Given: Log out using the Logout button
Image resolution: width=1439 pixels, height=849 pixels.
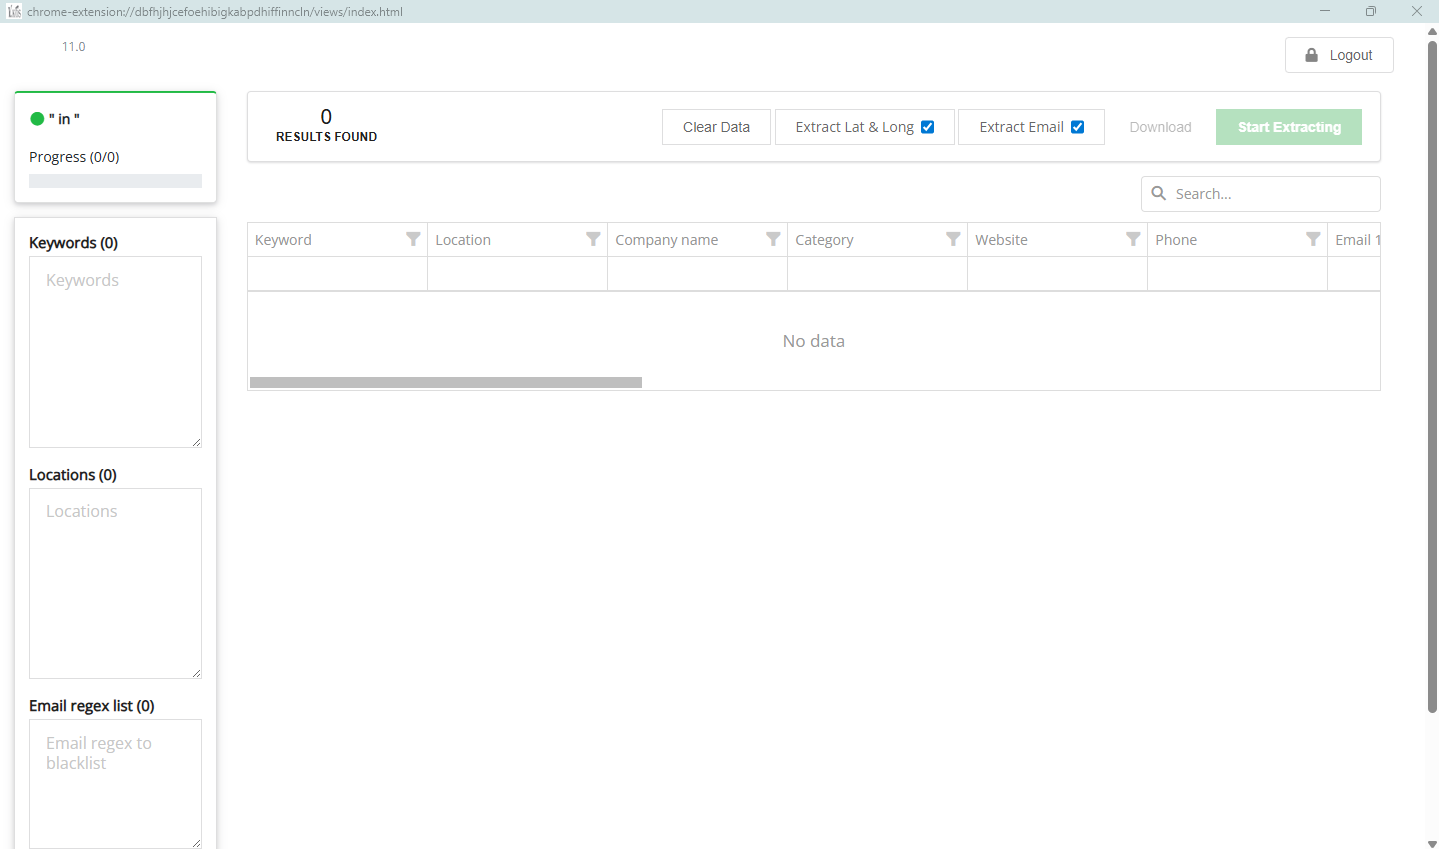Looking at the screenshot, I should pos(1339,55).
